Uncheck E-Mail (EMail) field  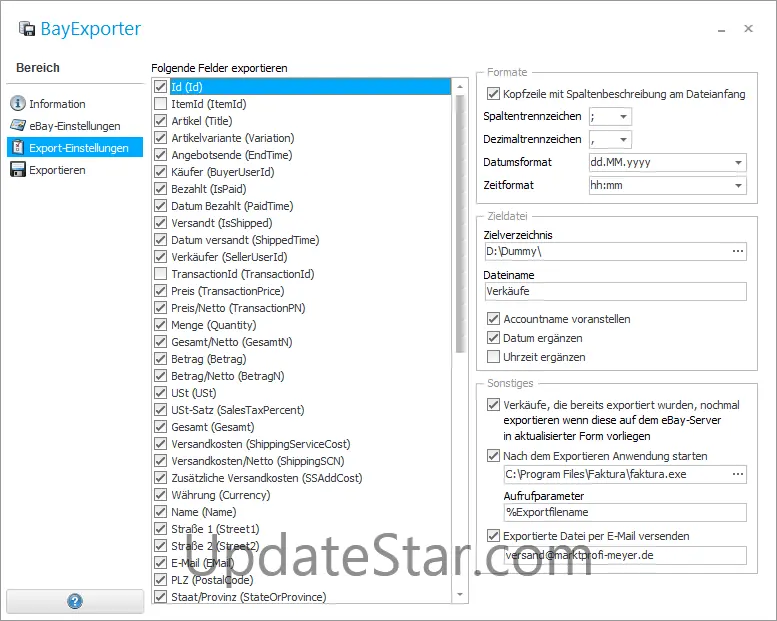coord(160,563)
